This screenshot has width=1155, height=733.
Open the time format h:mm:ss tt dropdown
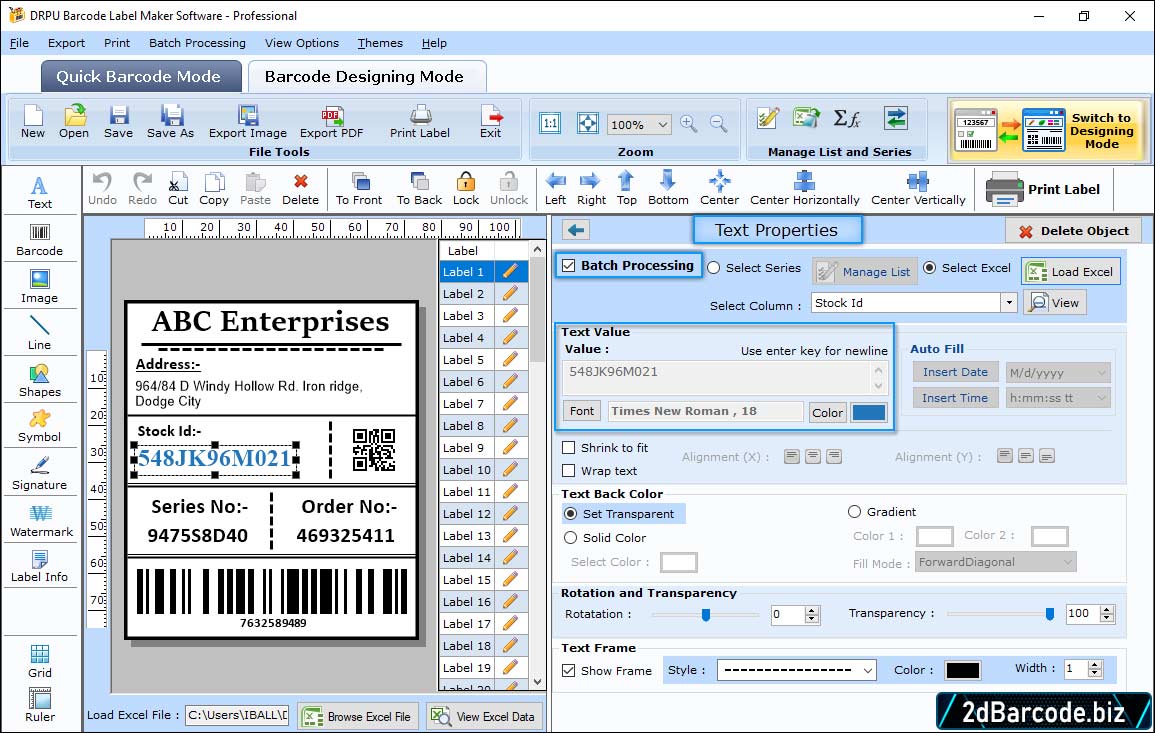[x=1101, y=398]
